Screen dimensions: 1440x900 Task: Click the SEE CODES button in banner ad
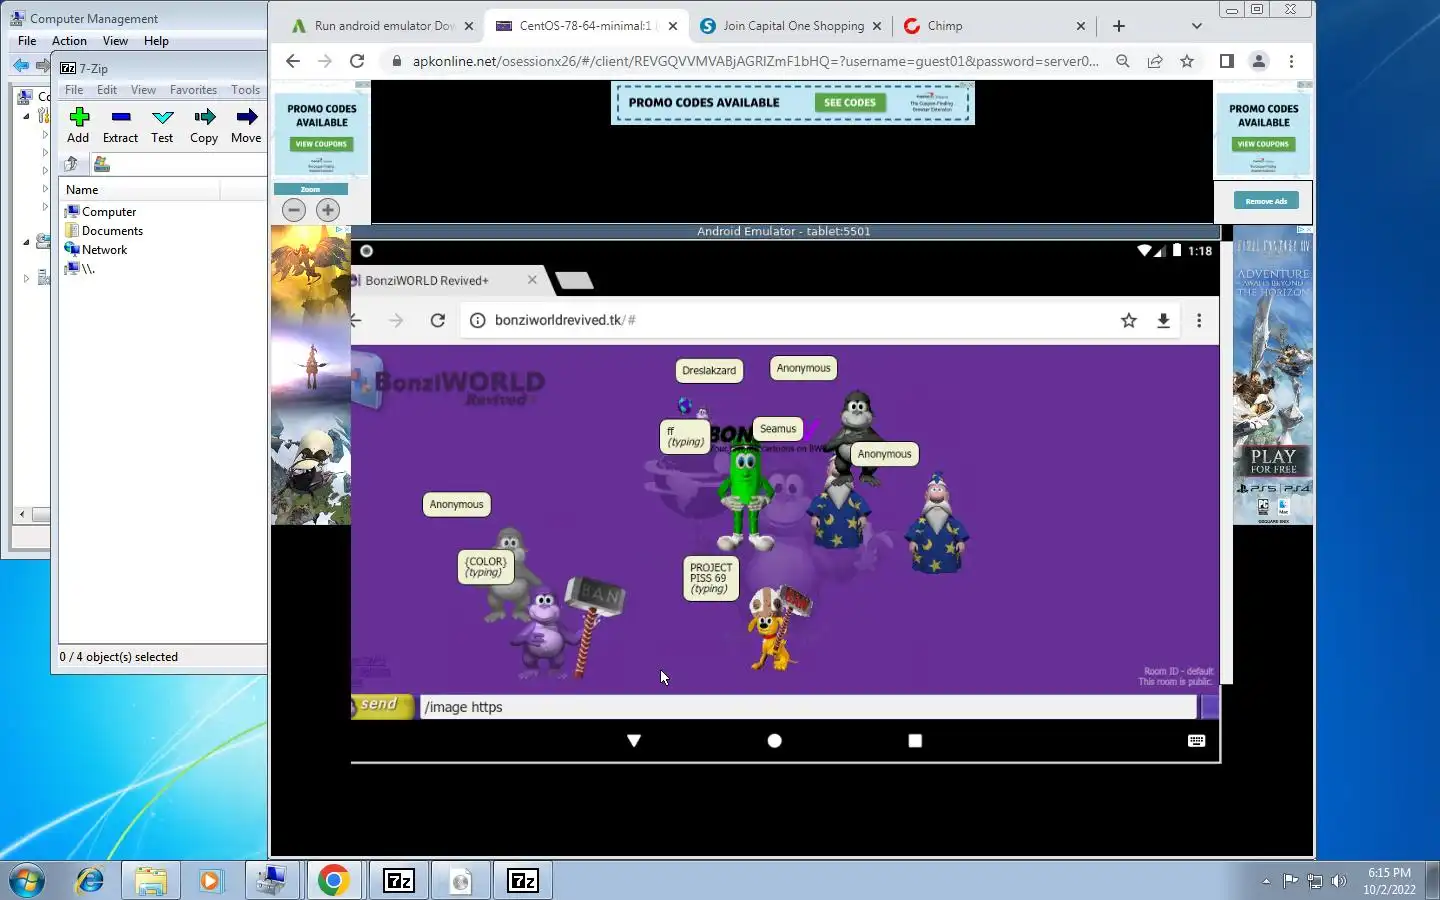coord(849,102)
